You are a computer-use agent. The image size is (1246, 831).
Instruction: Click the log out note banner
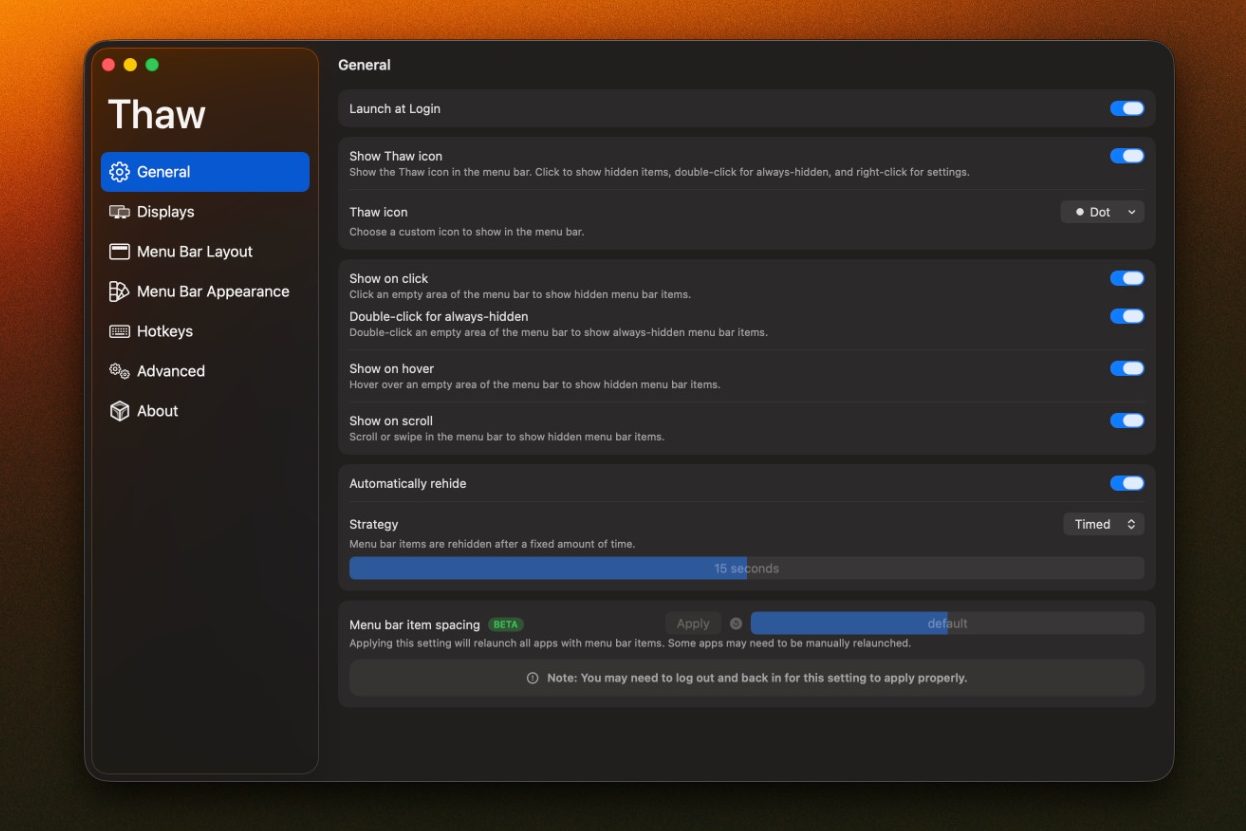746,677
